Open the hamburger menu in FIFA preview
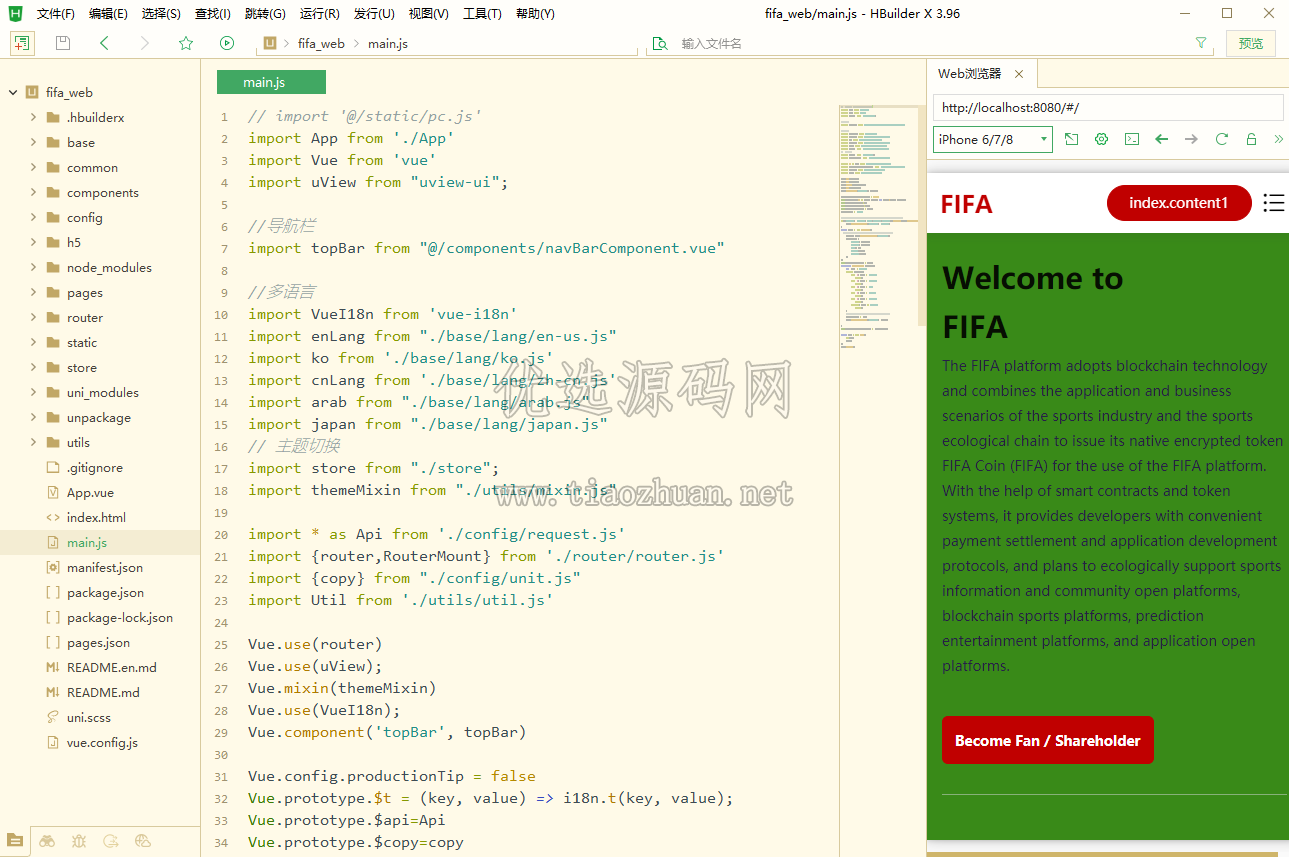1289x857 pixels. click(x=1273, y=203)
